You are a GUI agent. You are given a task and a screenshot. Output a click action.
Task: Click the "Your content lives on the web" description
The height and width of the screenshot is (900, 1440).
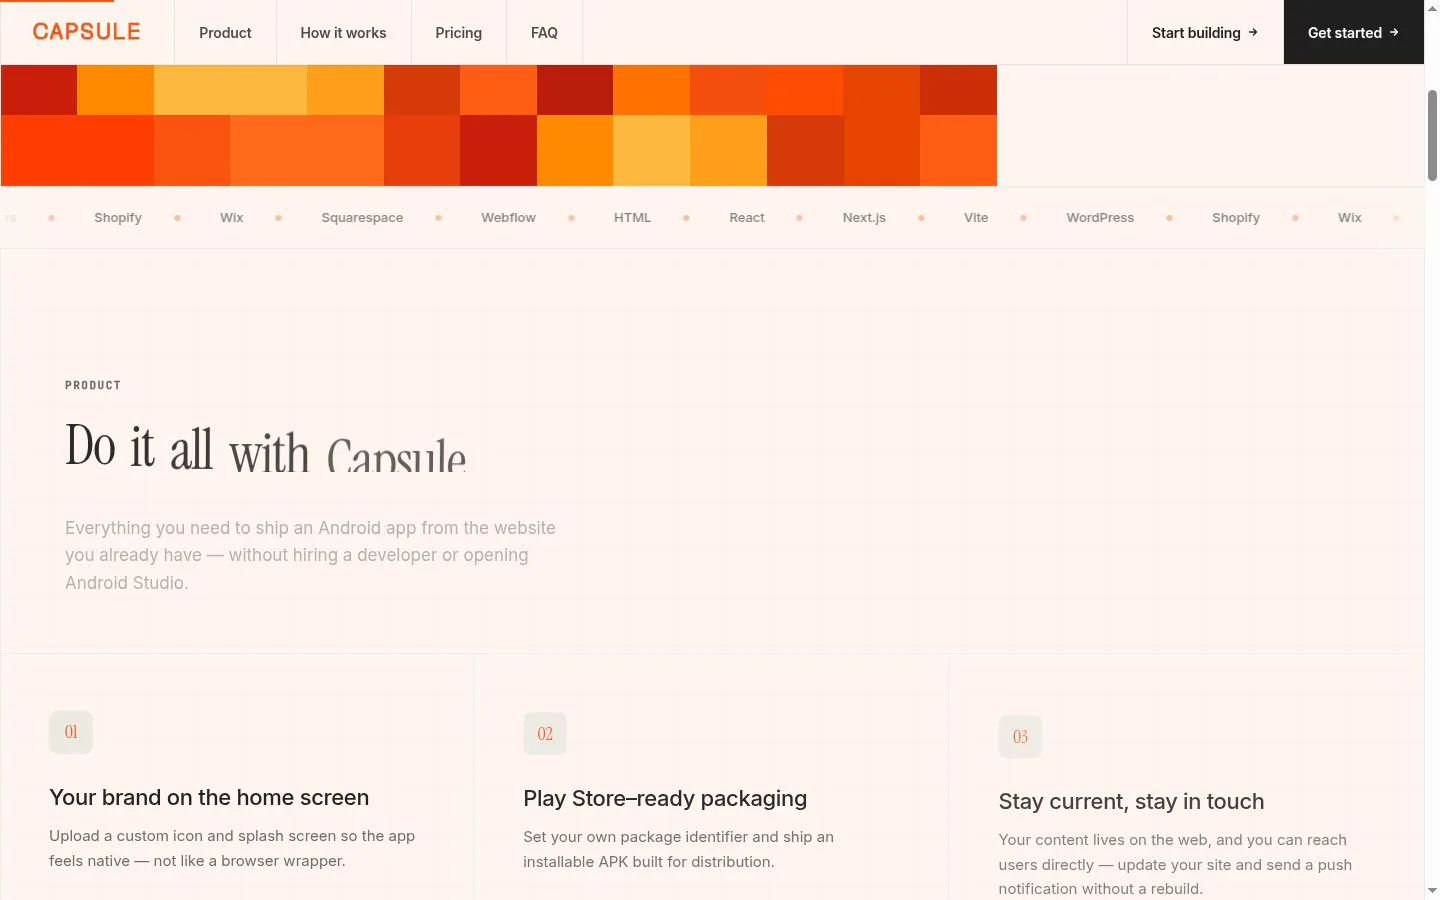1175,864
